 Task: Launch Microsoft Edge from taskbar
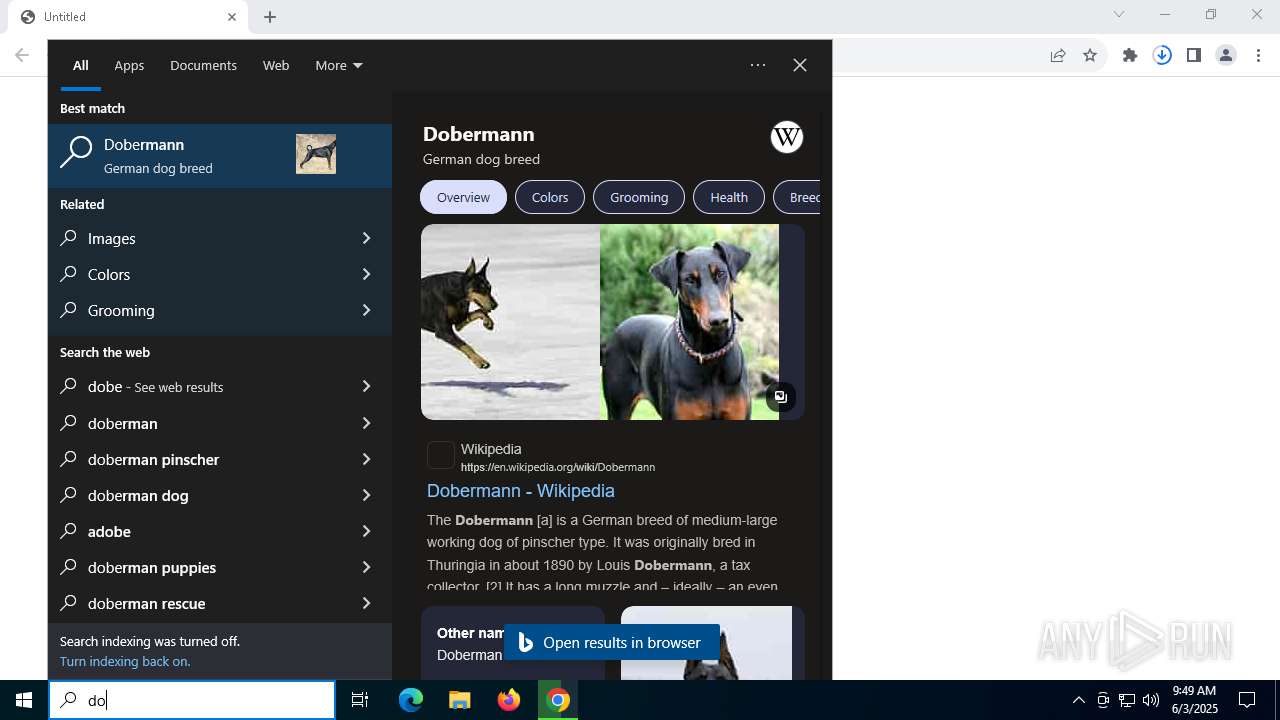[411, 700]
